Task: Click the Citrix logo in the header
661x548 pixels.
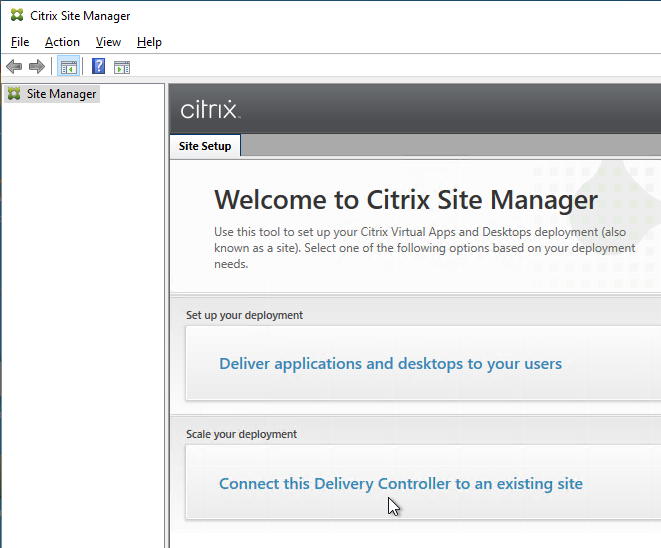Action: 210,109
